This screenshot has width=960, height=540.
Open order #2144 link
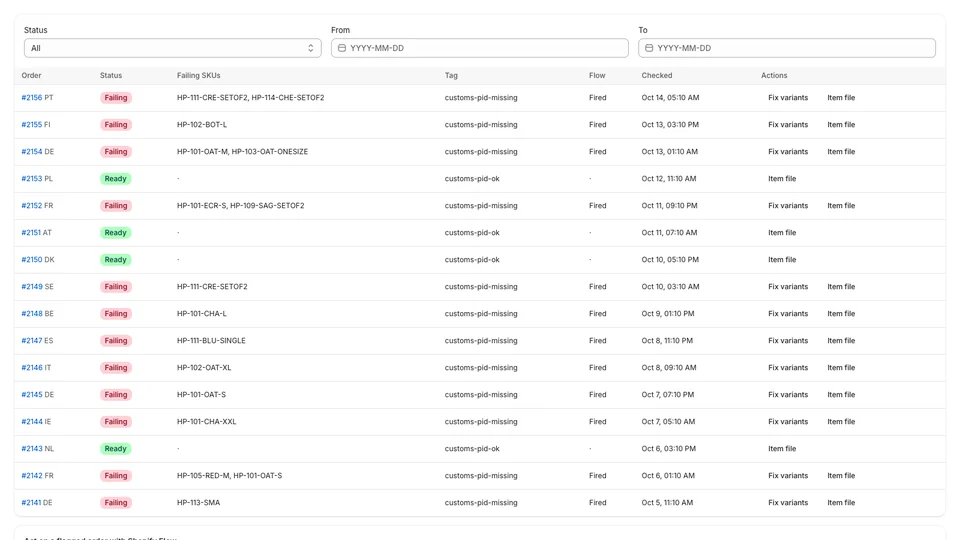tap(32, 421)
